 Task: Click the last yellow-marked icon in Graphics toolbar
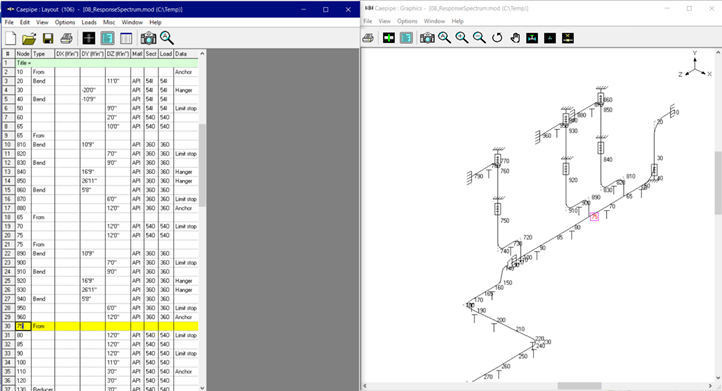pos(568,38)
